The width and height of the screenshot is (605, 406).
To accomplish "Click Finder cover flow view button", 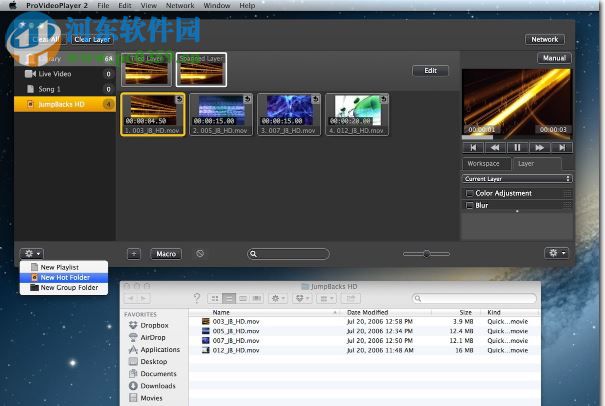I will [x=257, y=298].
